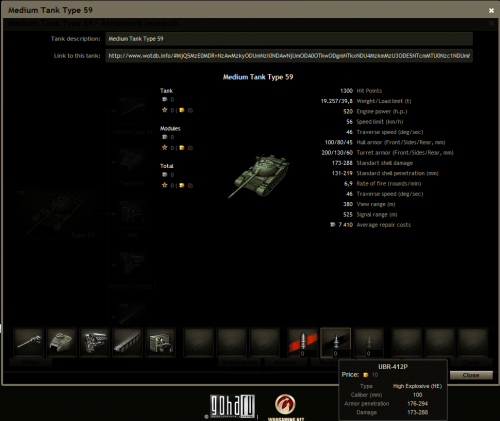This screenshot has width=500, height=421.
Task: Click the '1300' Hit Points value
Action: tap(346, 91)
